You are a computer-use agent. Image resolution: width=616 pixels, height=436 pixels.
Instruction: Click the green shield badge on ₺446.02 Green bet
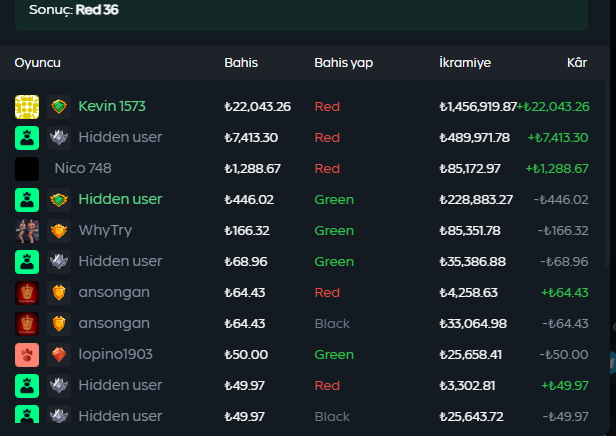59,200
